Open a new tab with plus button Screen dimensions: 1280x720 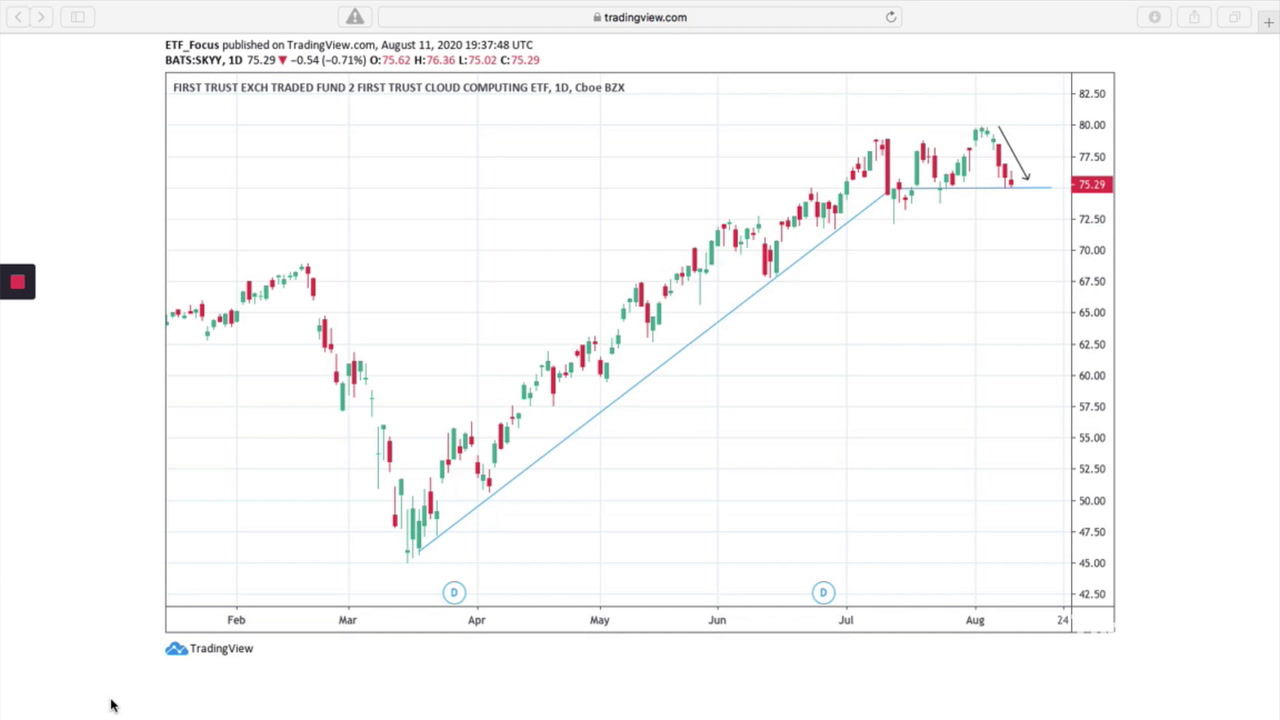pyautogui.click(x=1268, y=20)
